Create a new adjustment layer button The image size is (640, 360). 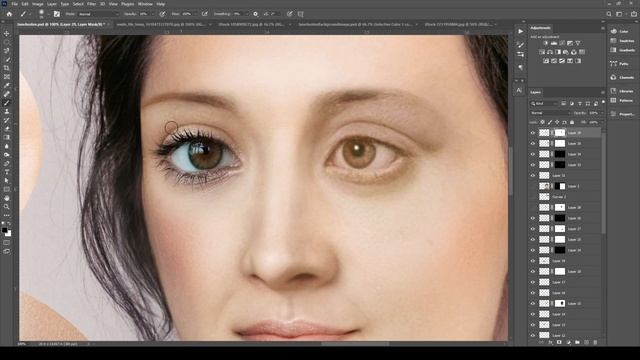(x=568, y=342)
